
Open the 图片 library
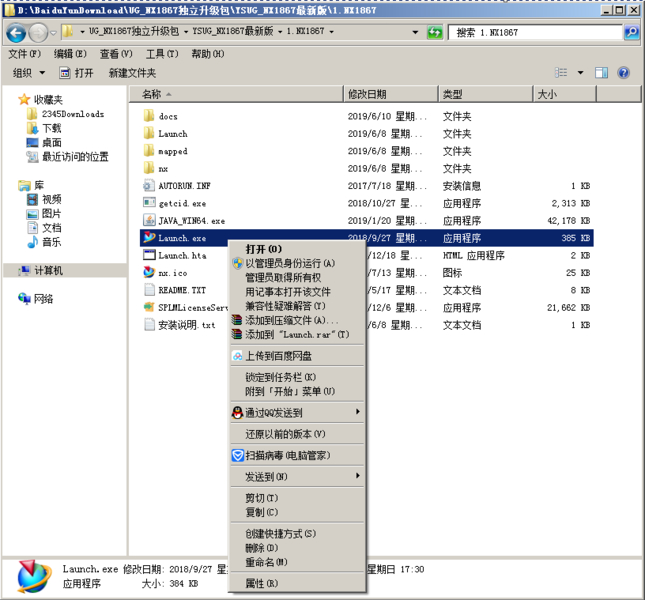51,214
